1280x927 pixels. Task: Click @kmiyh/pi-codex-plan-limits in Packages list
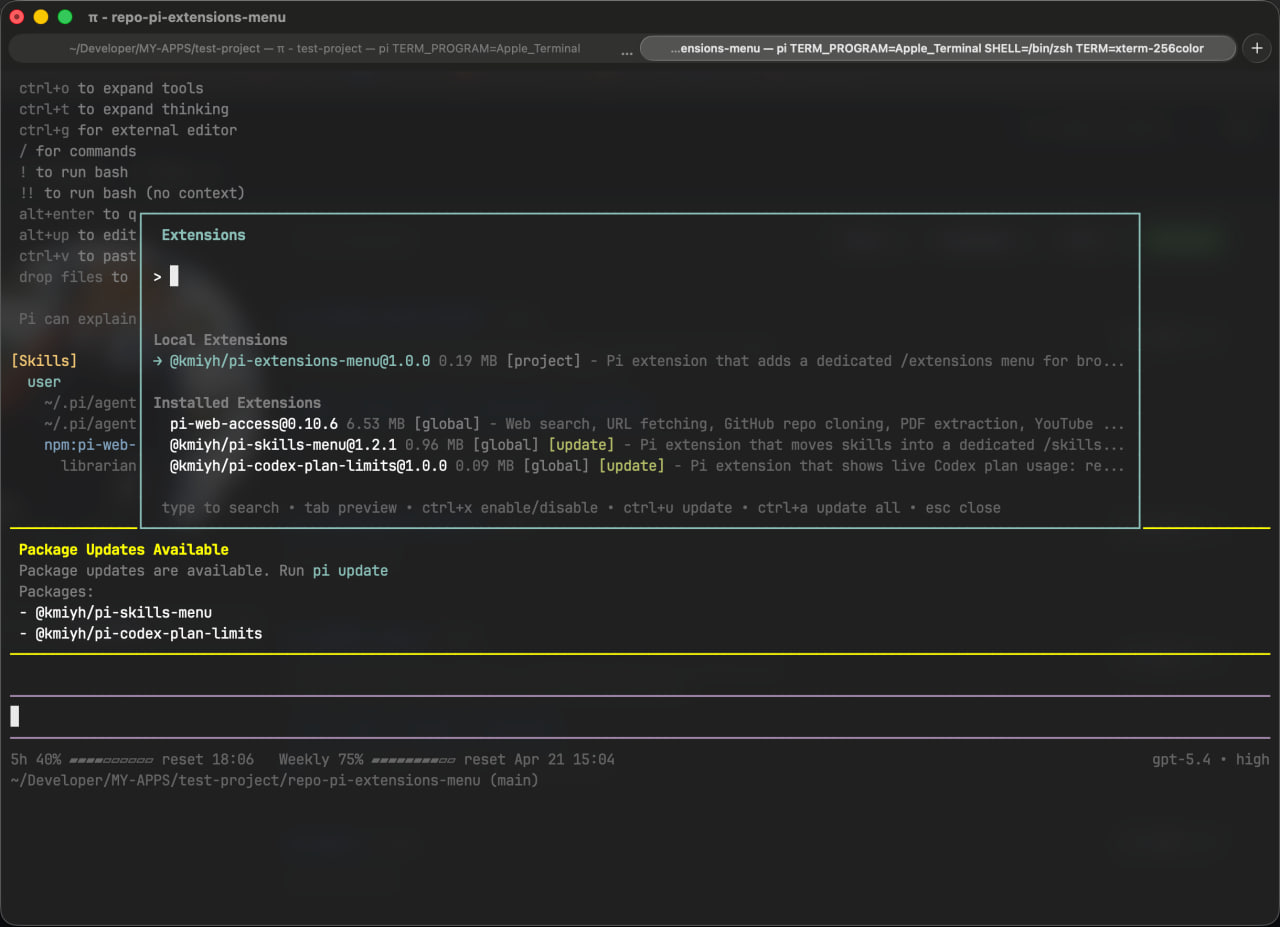(149, 634)
